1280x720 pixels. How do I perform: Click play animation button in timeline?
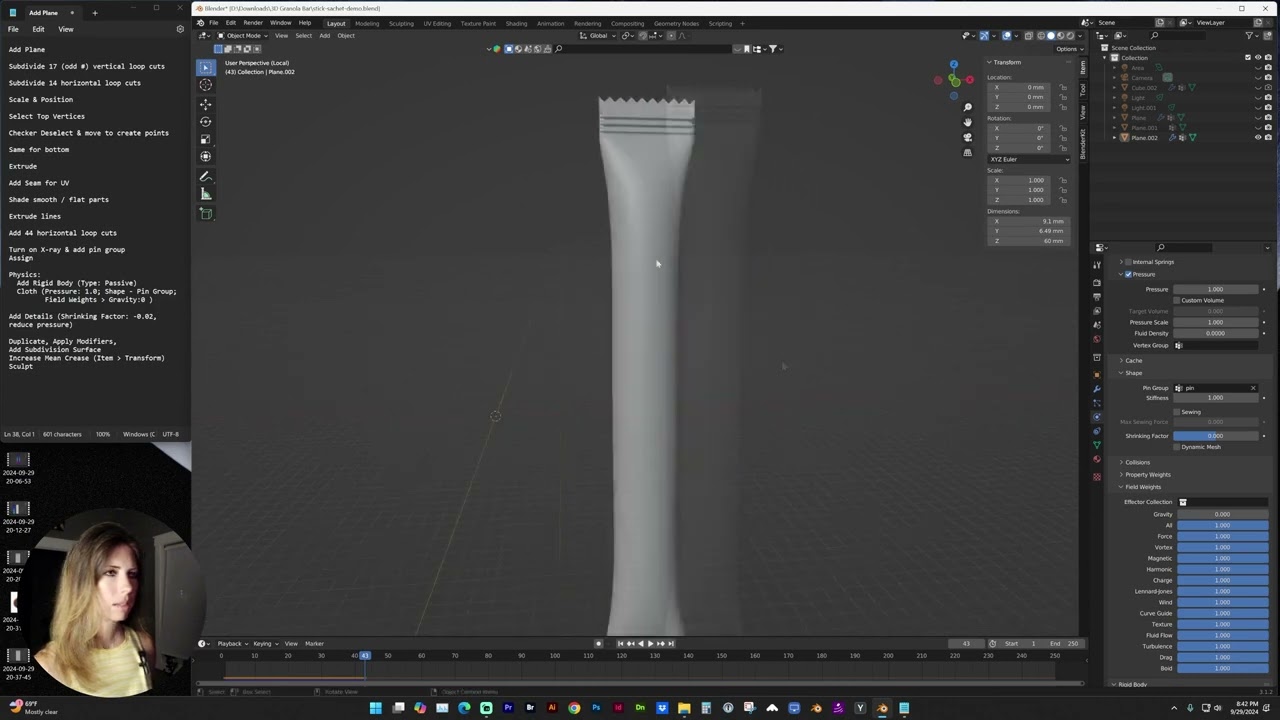(x=650, y=643)
